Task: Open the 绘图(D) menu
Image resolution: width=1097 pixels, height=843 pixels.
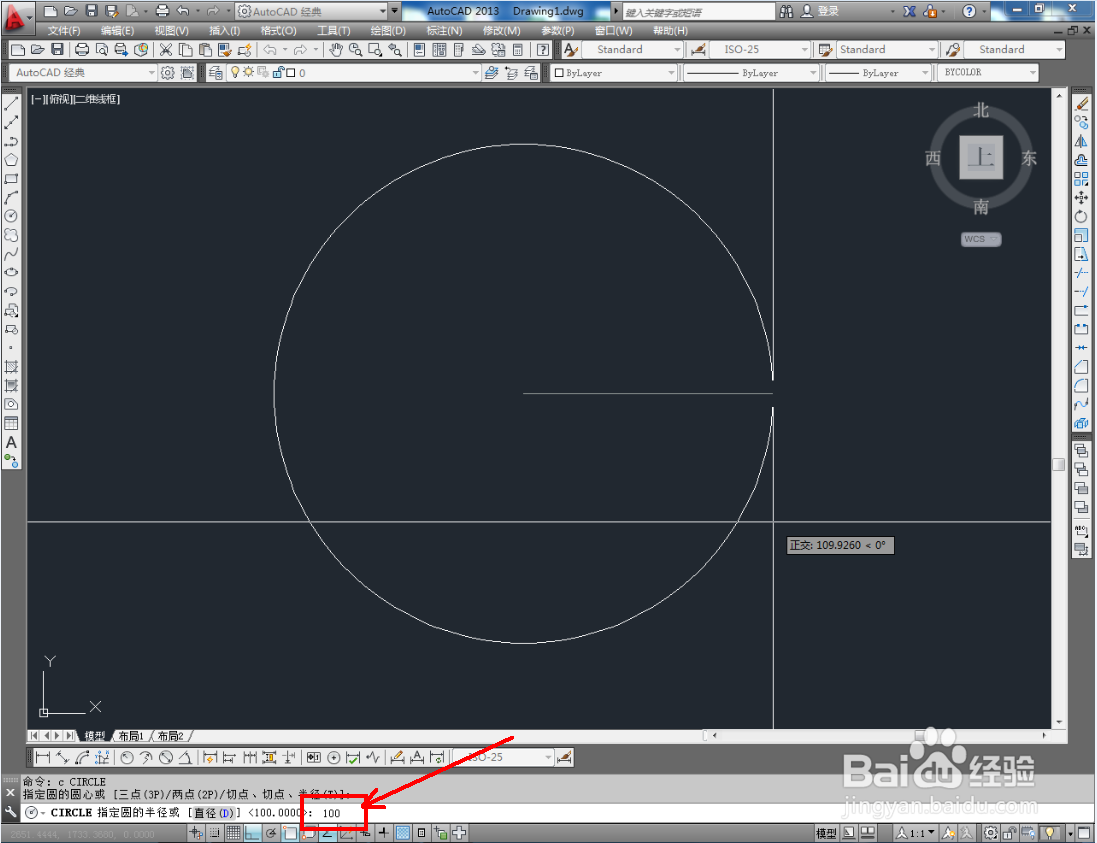Action: tap(388, 31)
